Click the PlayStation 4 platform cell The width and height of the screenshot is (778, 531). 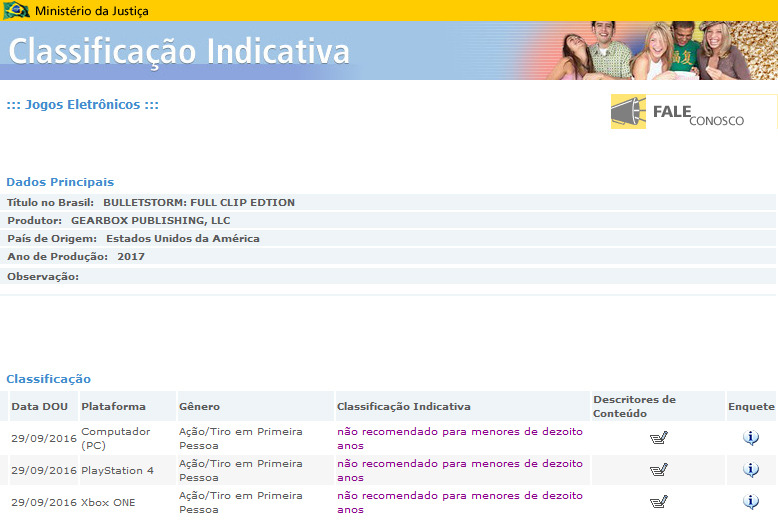(x=118, y=470)
